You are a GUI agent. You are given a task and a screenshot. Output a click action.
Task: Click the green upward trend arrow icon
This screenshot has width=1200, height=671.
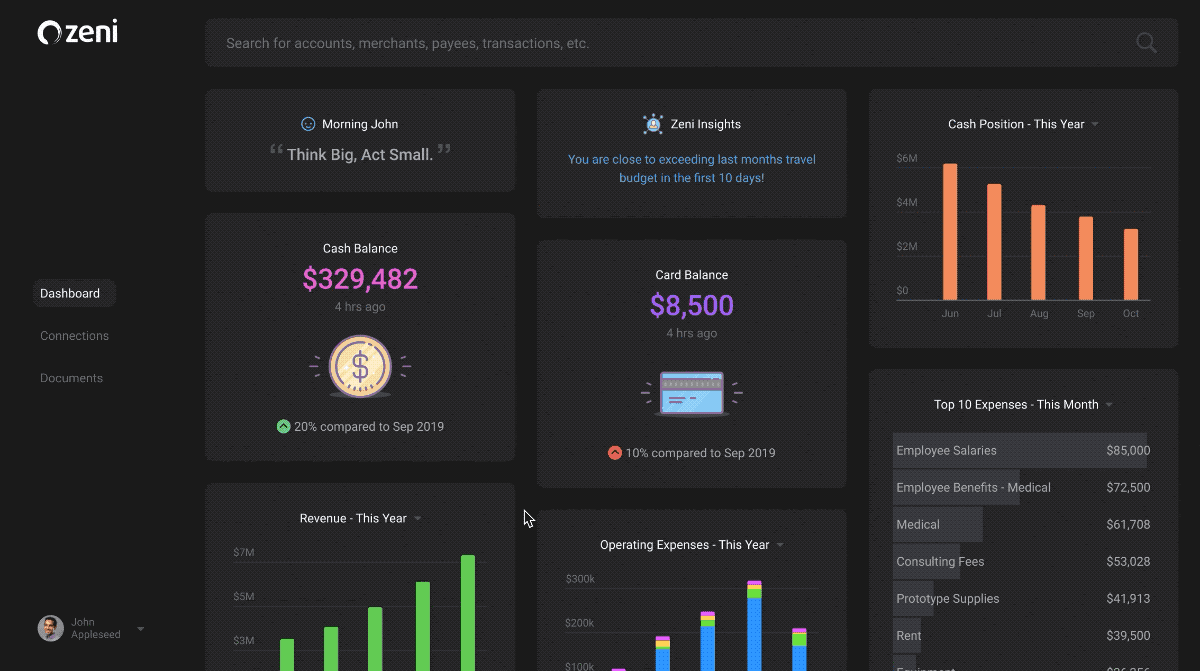pos(284,426)
